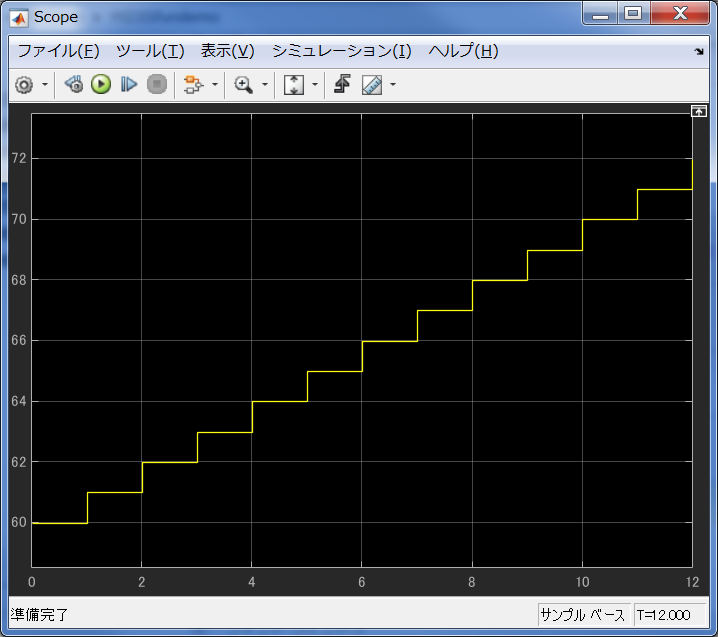718x637 pixels.
Task: Open the 表示(V) menu
Action: (x=228, y=51)
